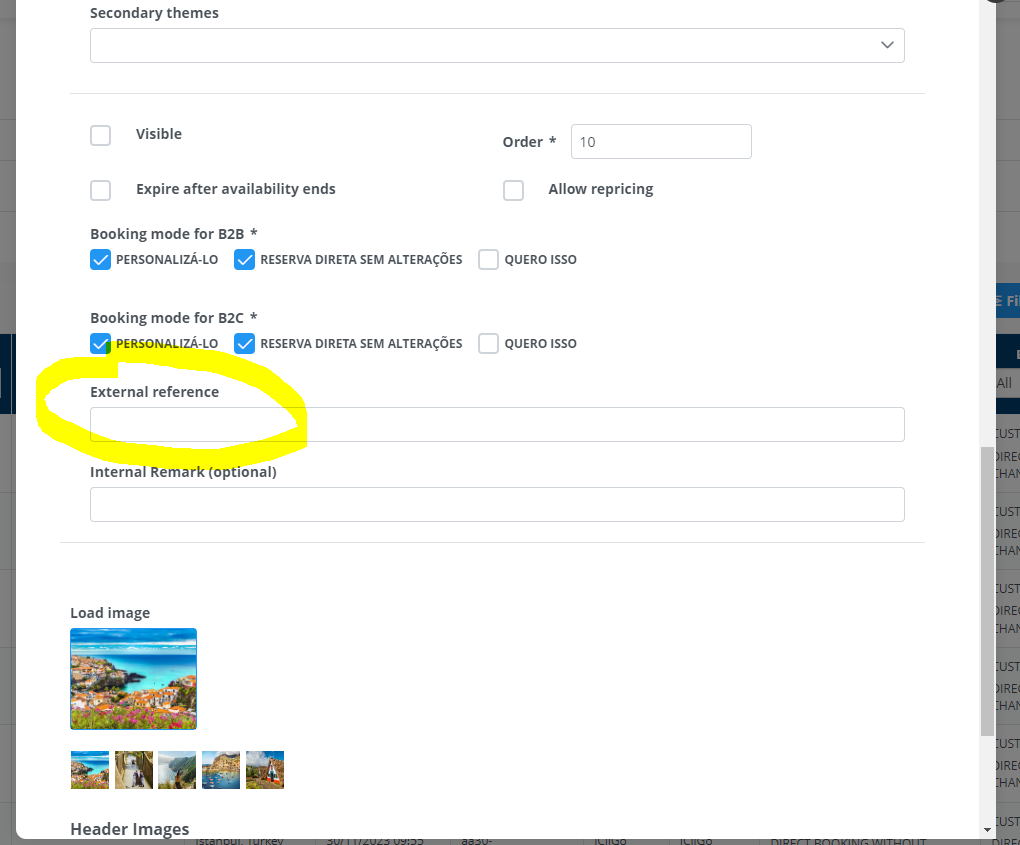Click the Secondary themes chevron arrow
The image size is (1020, 845).
click(886, 46)
